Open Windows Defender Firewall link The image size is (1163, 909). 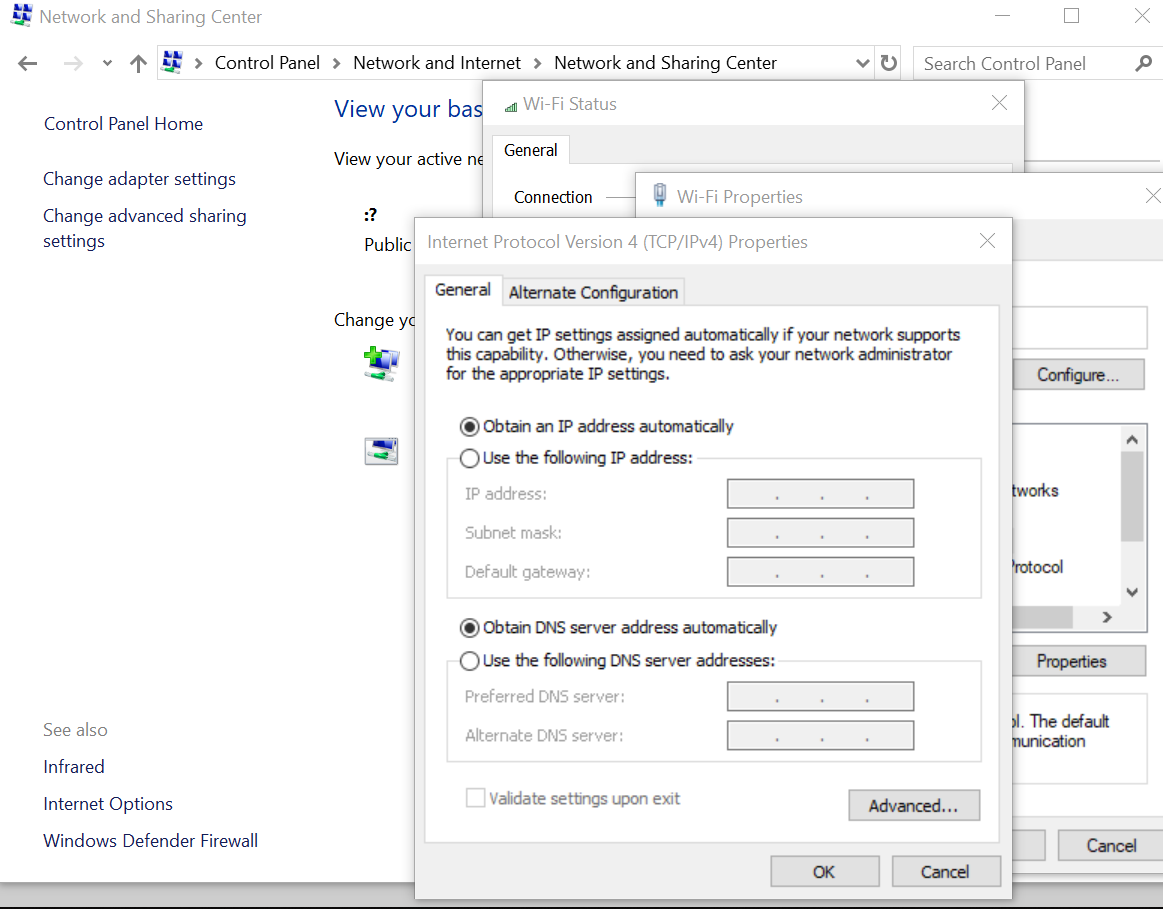pyautogui.click(x=151, y=841)
